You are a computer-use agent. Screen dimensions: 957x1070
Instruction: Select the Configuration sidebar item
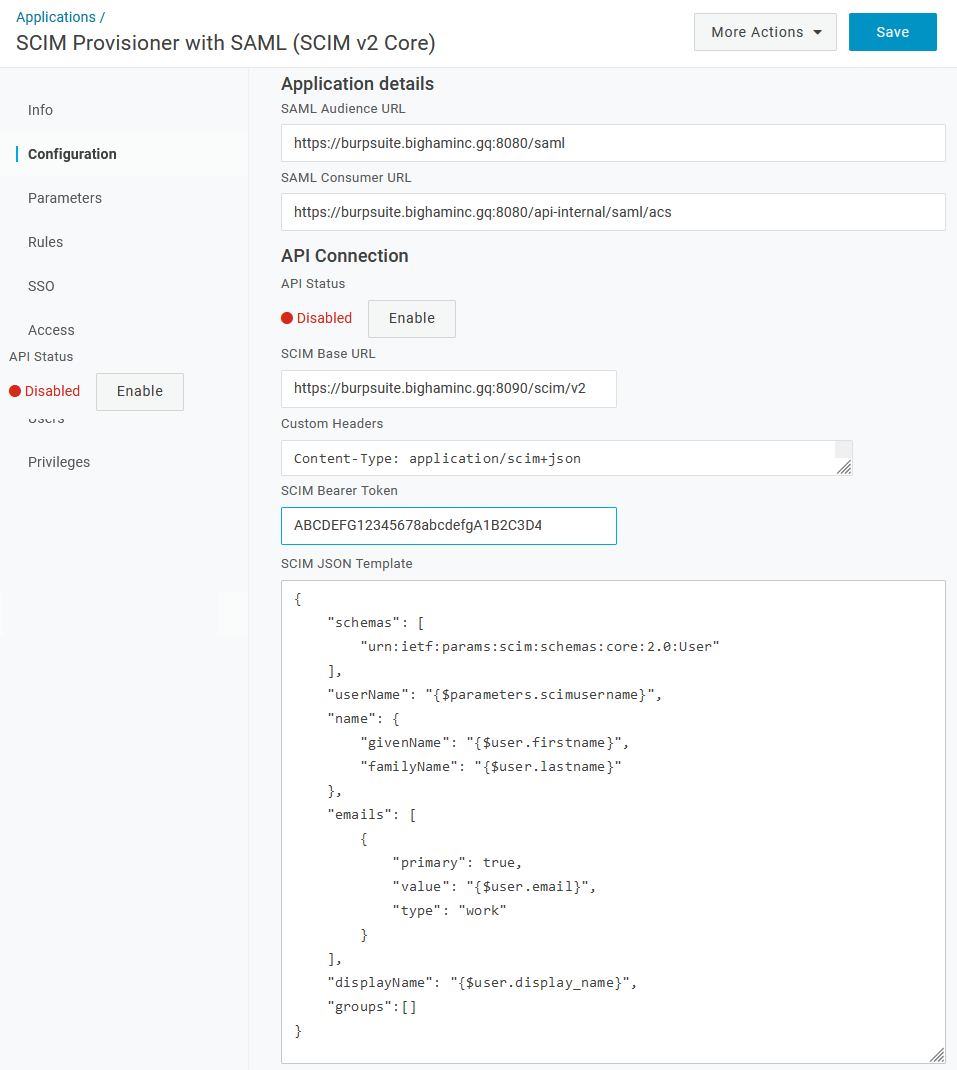72,154
